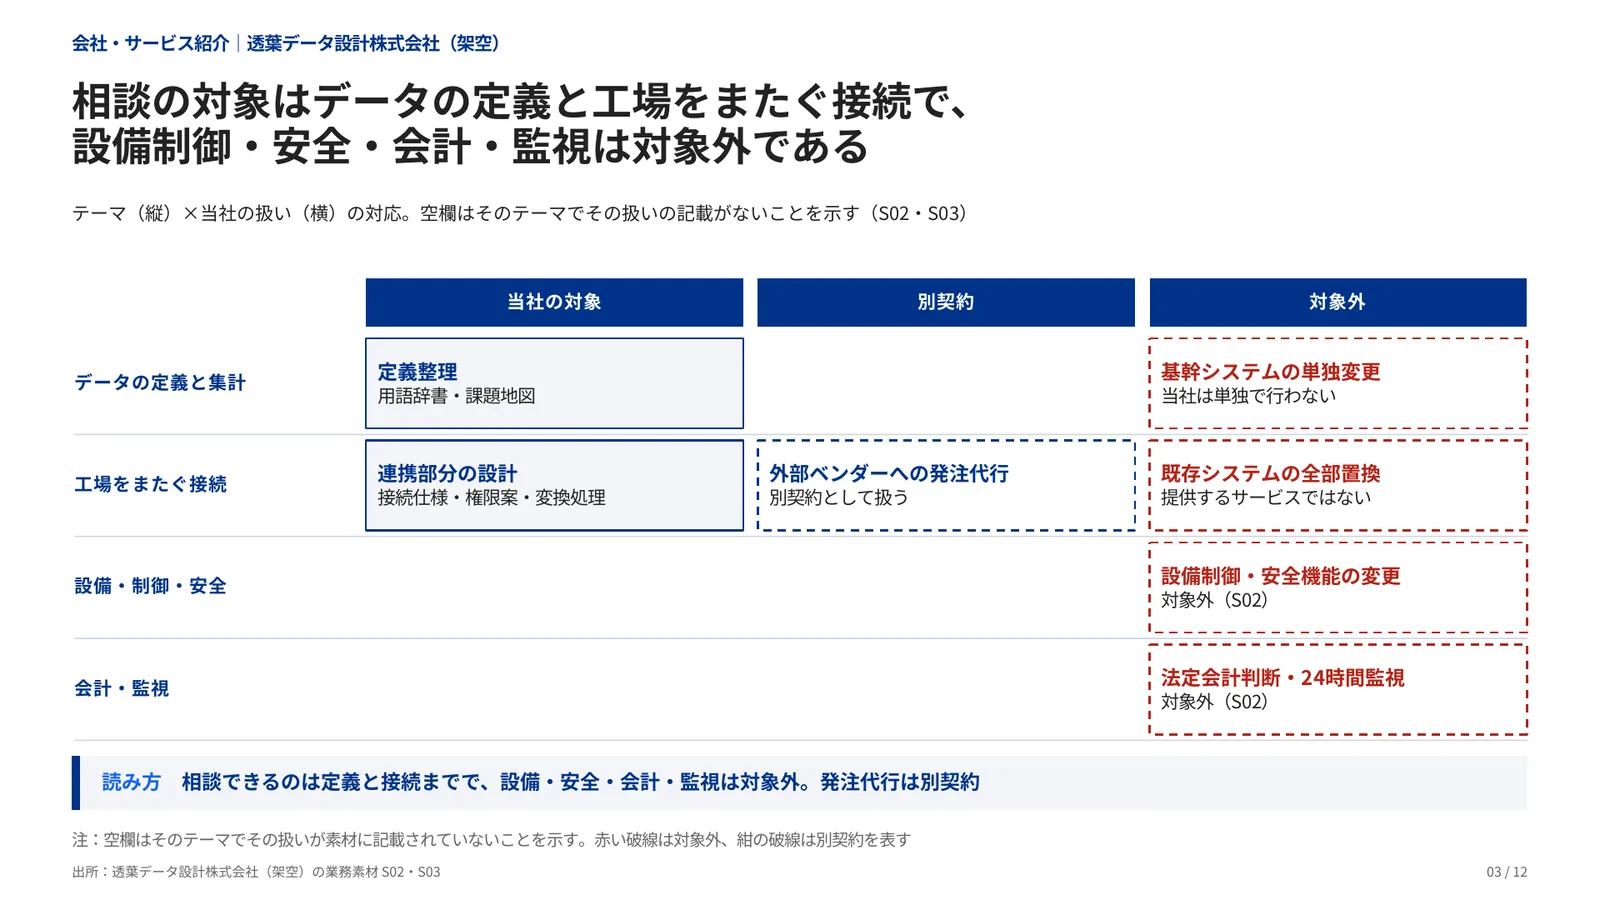This screenshot has height=900, width=1600.
Task: Click the callout sentence starting 相談できるのは
Action: point(581,783)
